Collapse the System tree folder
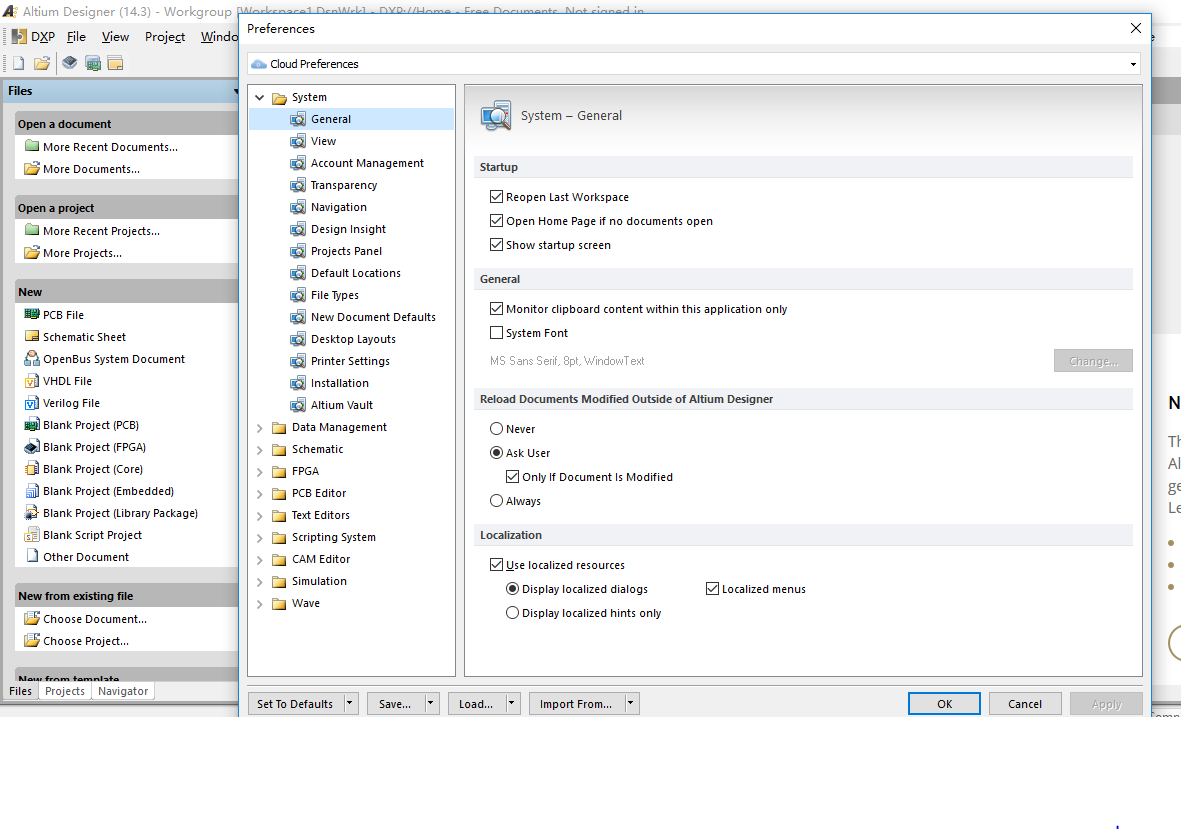 (260, 98)
